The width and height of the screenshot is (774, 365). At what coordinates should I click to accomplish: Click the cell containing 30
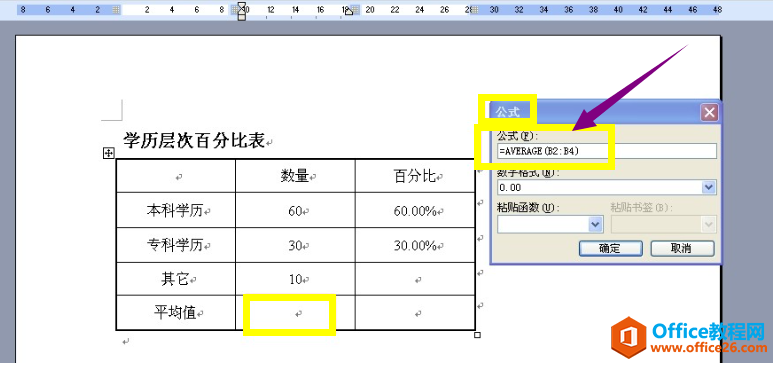[295, 245]
